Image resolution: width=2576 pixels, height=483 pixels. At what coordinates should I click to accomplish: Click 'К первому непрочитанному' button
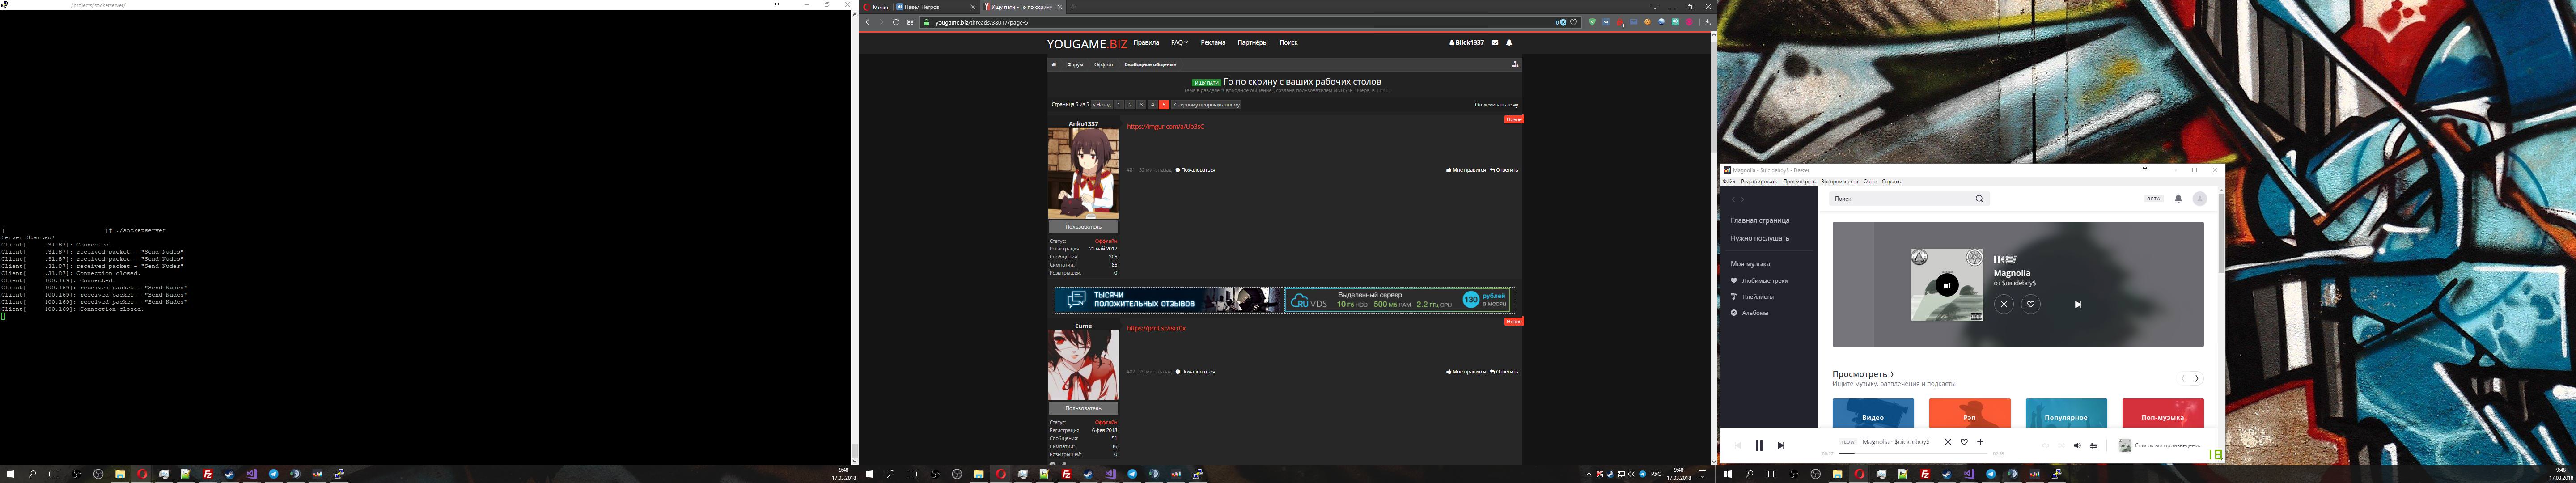[x=1206, y=105]
